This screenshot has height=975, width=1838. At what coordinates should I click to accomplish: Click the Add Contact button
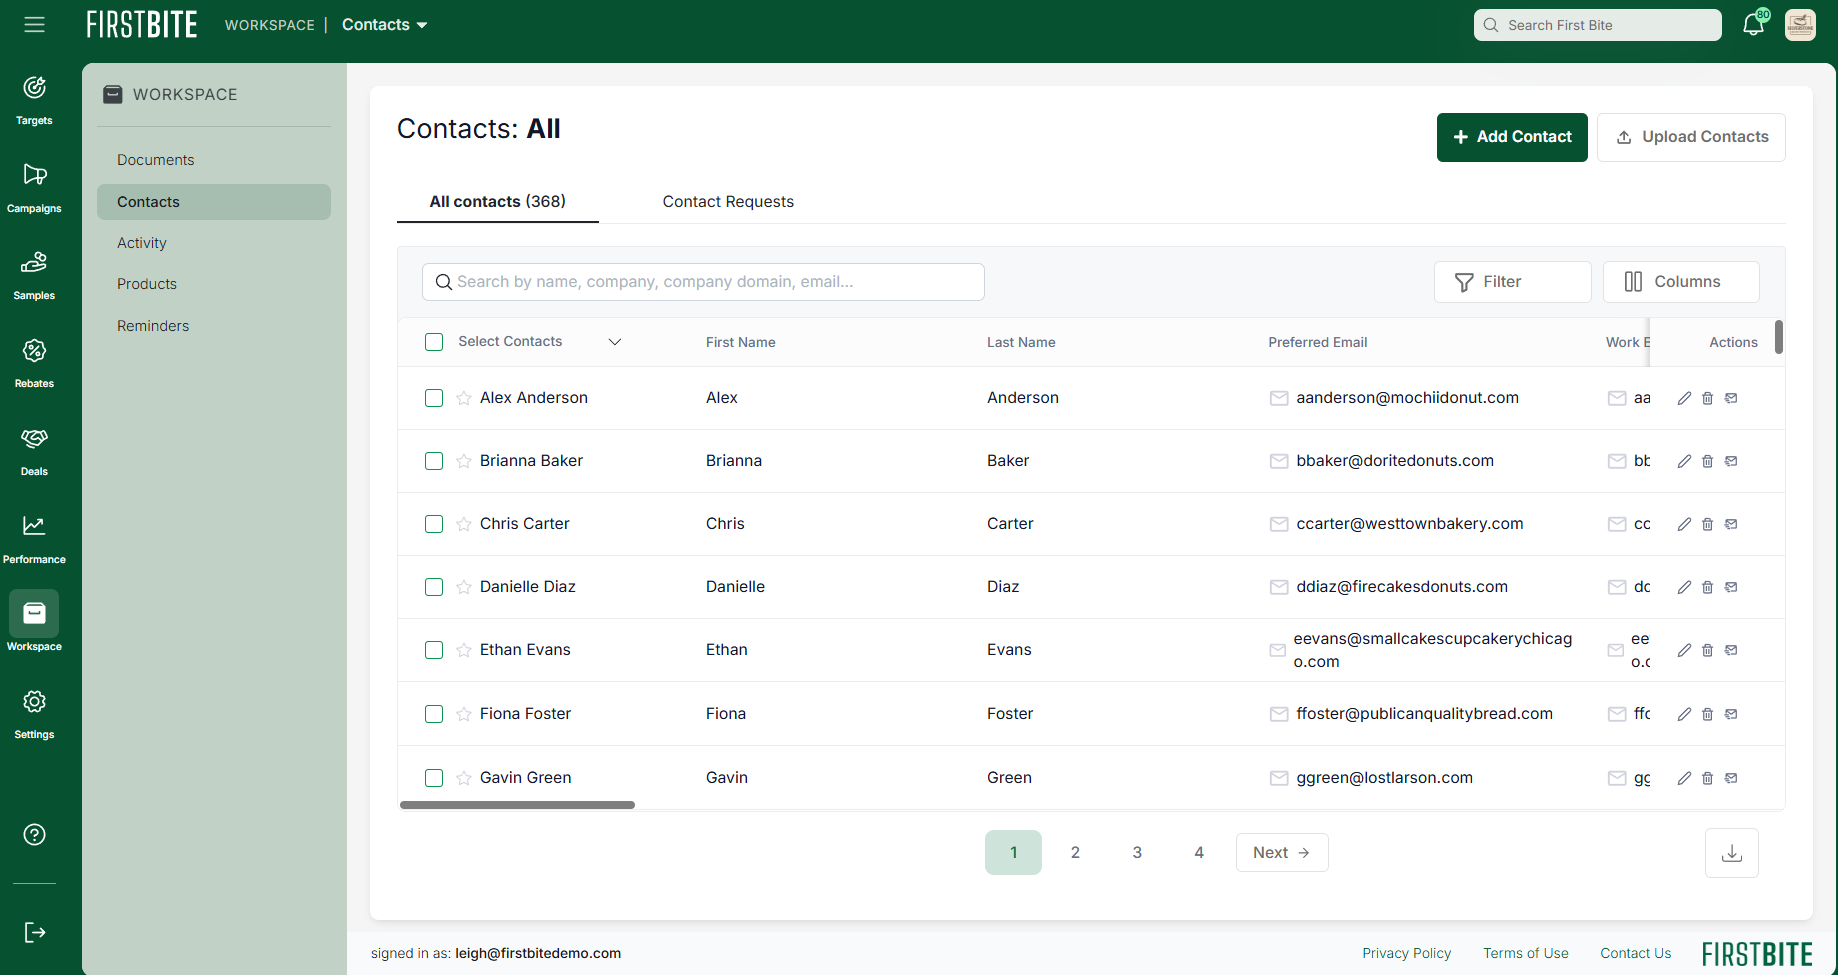coord(1512,137)
